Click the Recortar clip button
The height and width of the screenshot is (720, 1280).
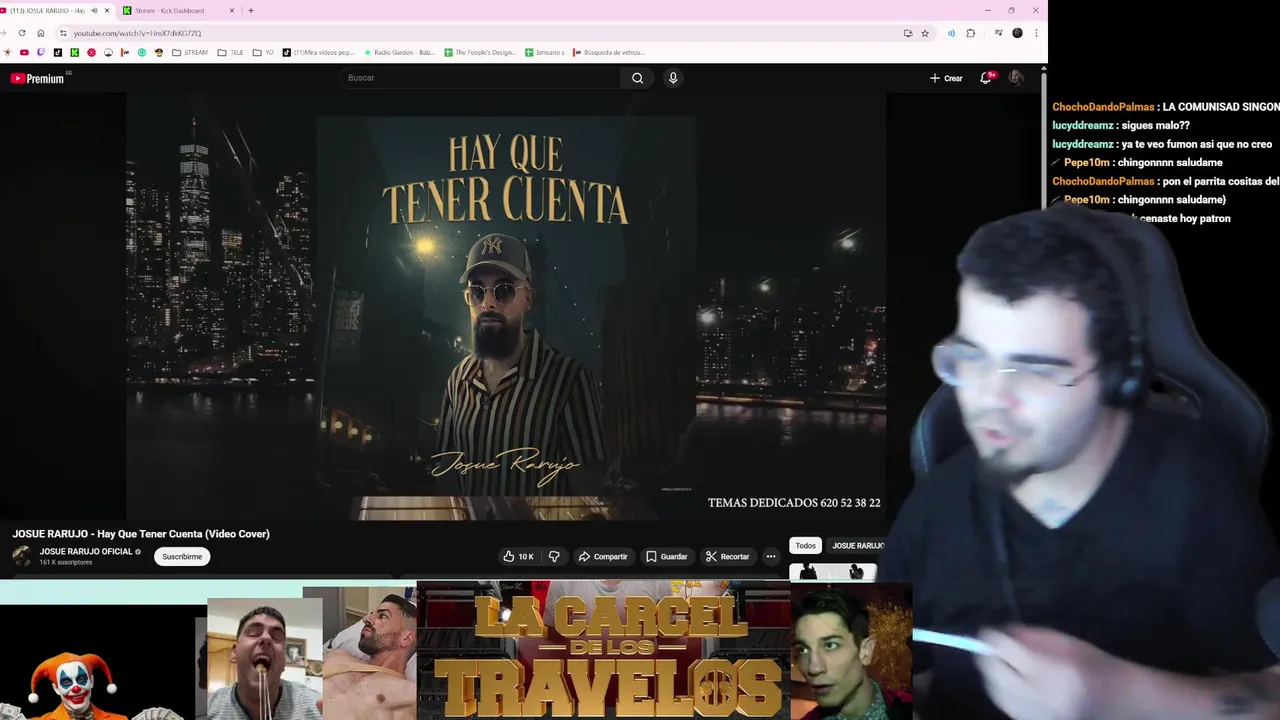[x=727, y=556]
